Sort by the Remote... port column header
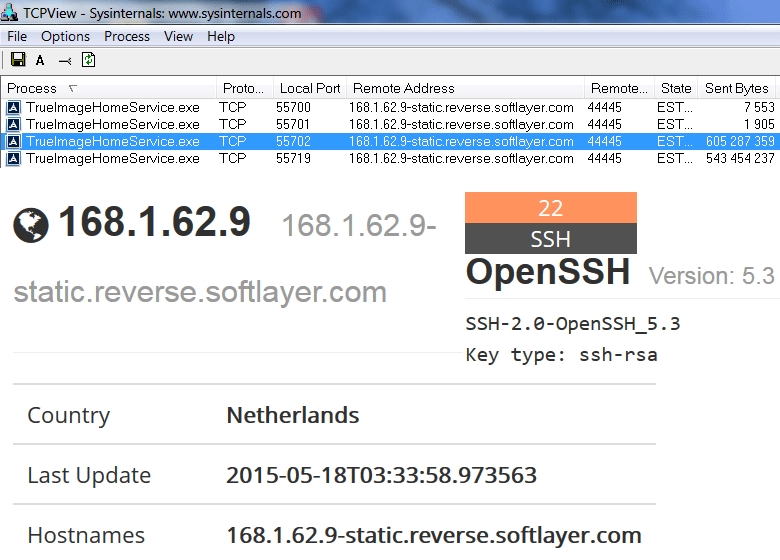780x560 pixels. 619,88
